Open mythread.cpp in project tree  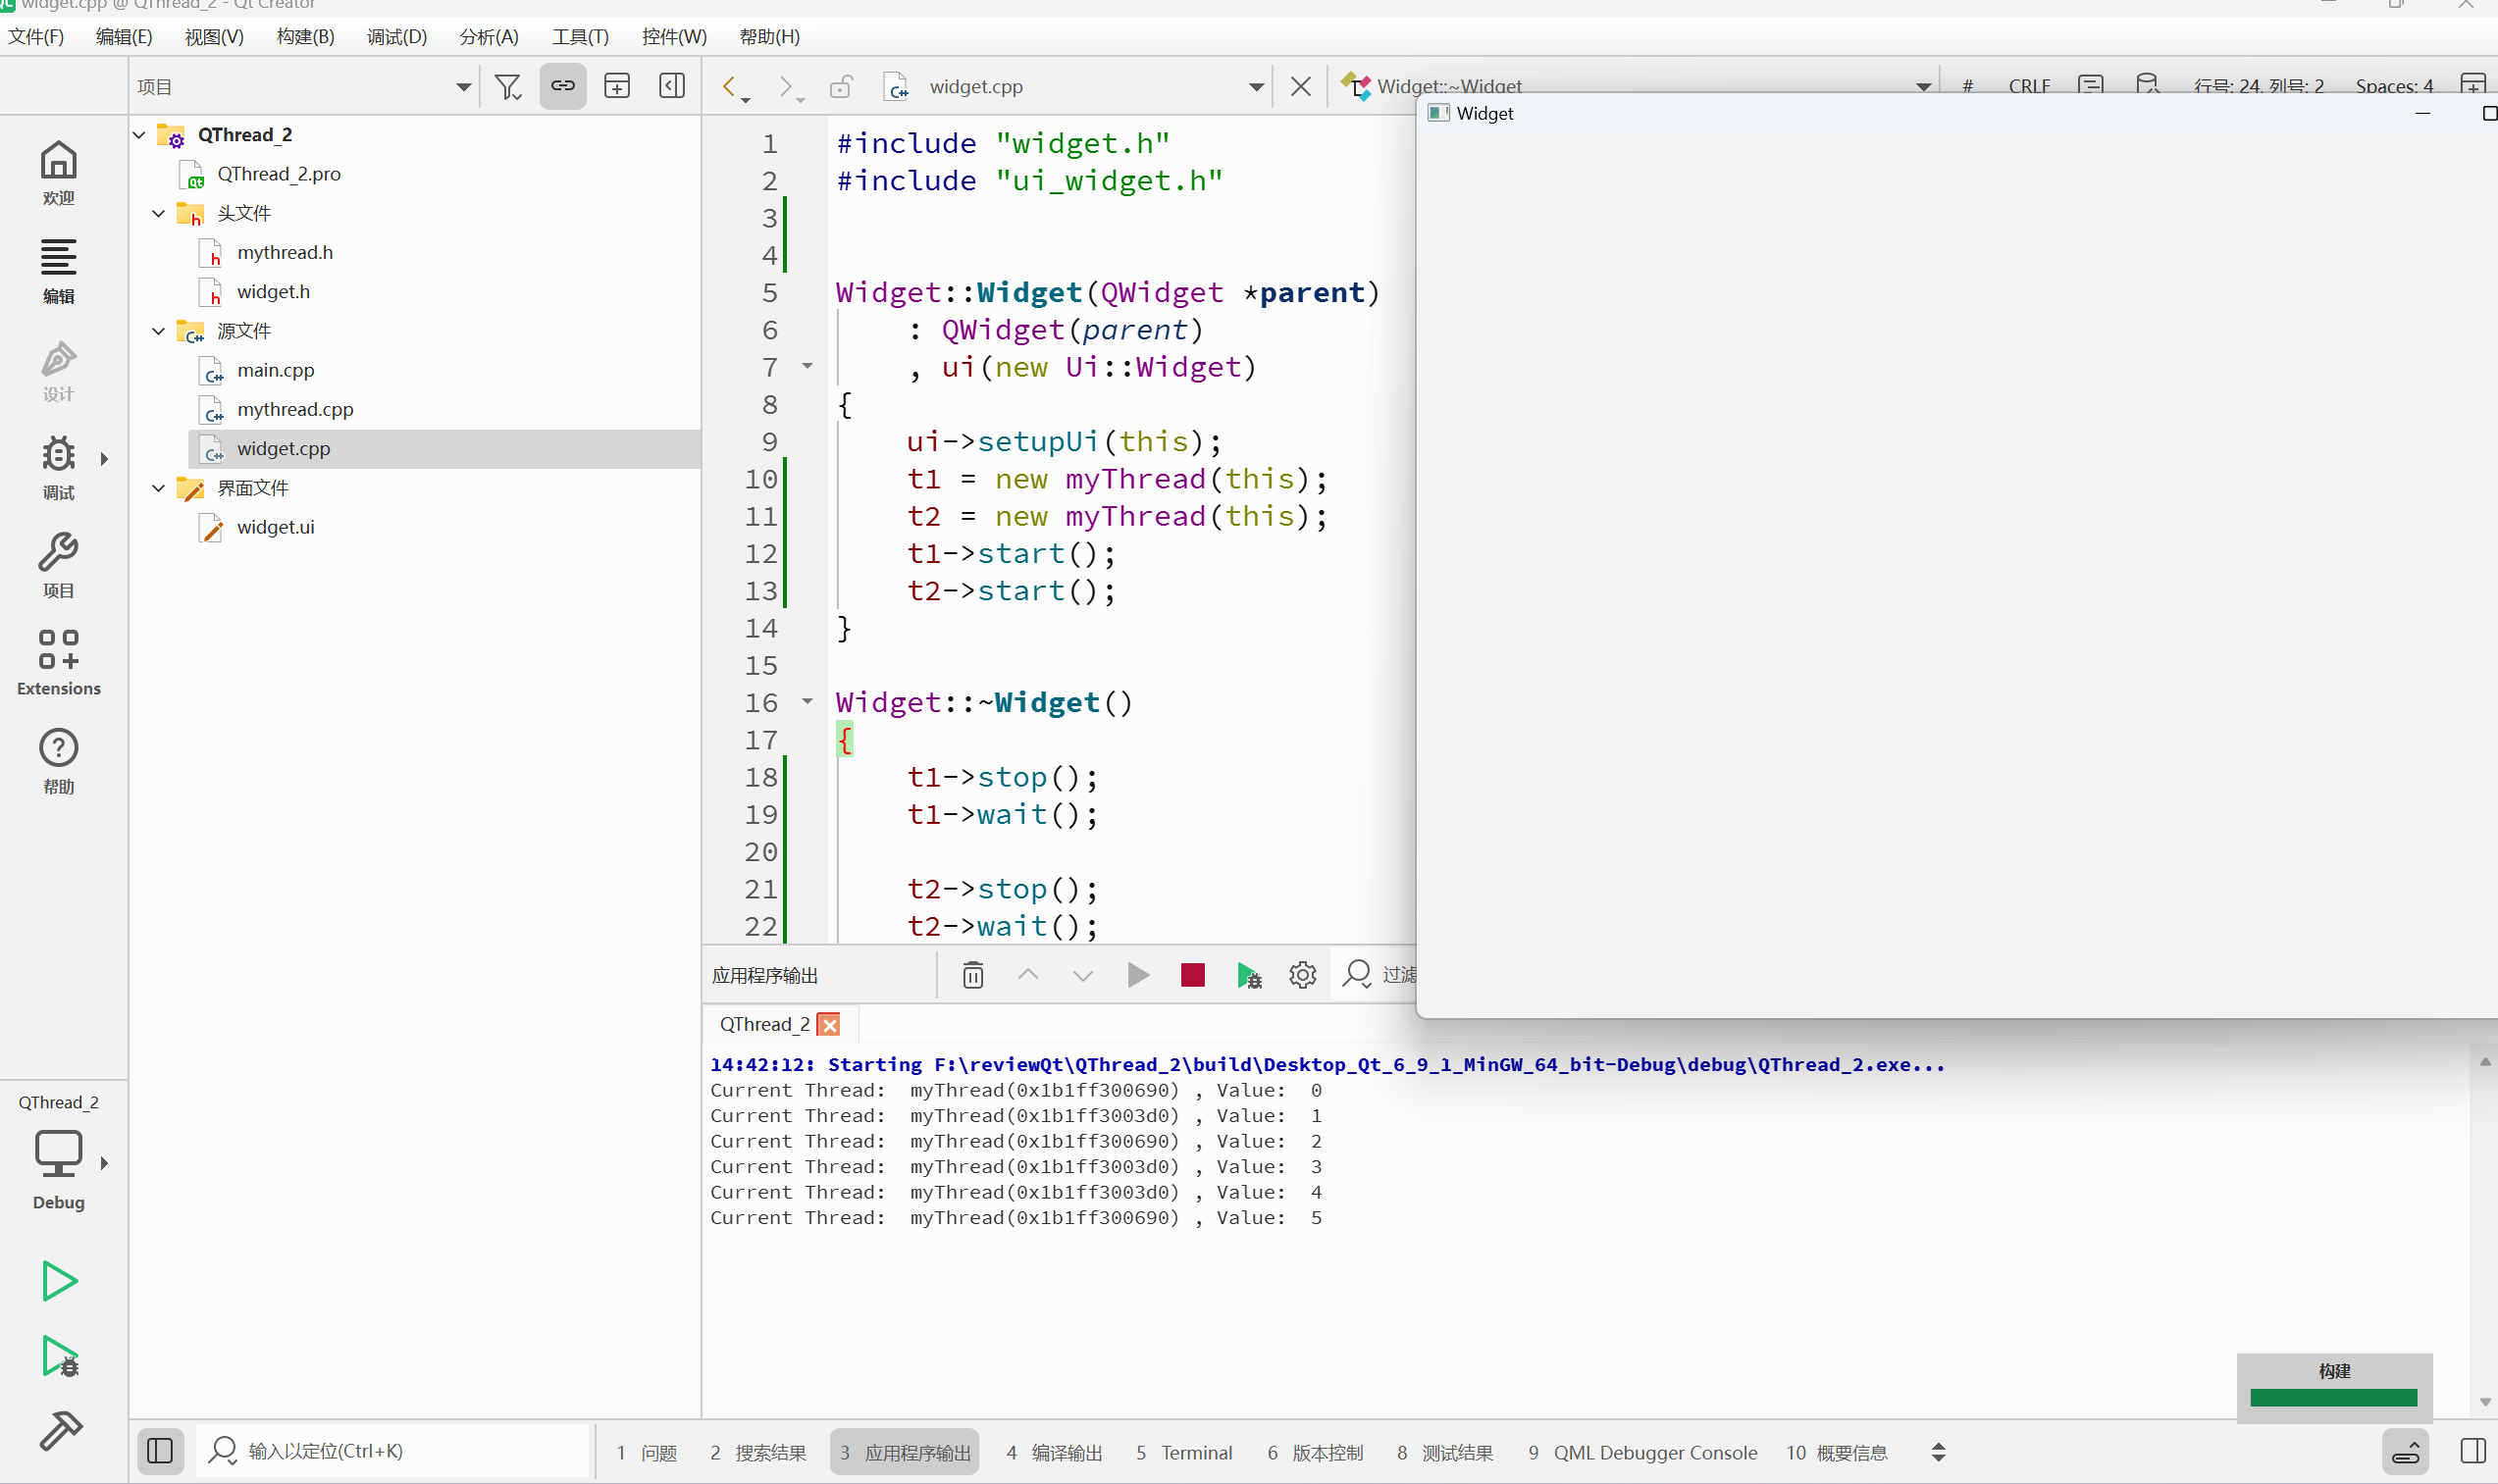pyautogui.click(x=295, y=410)
